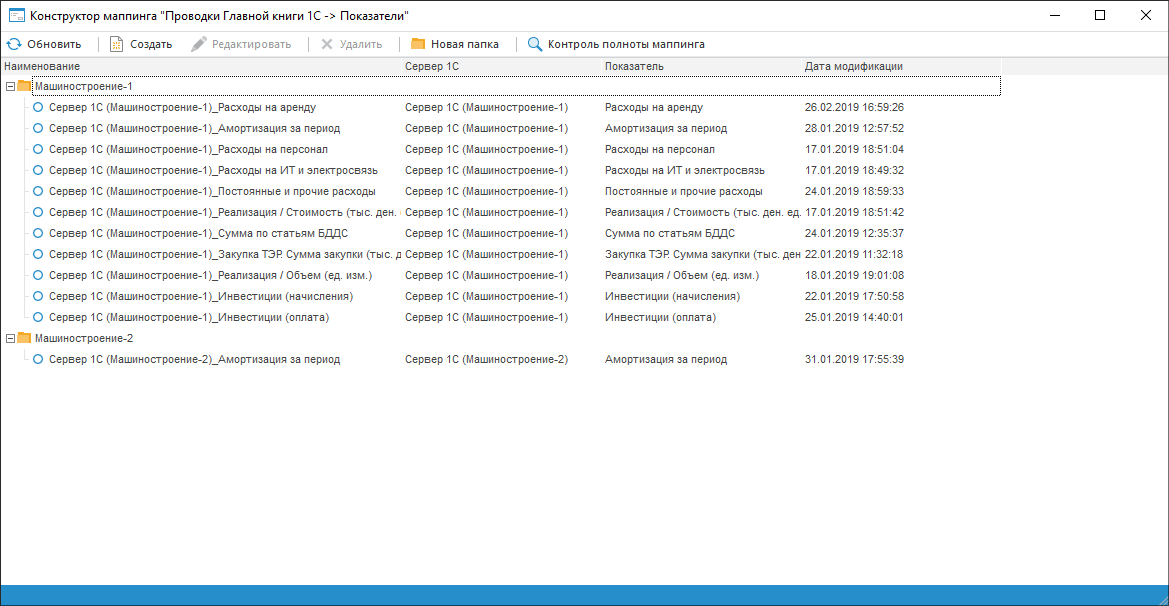Click the Машиностроение-1 folder icon
The width and height of the screenshot is (1169, 606).
(x=24, y=86)
